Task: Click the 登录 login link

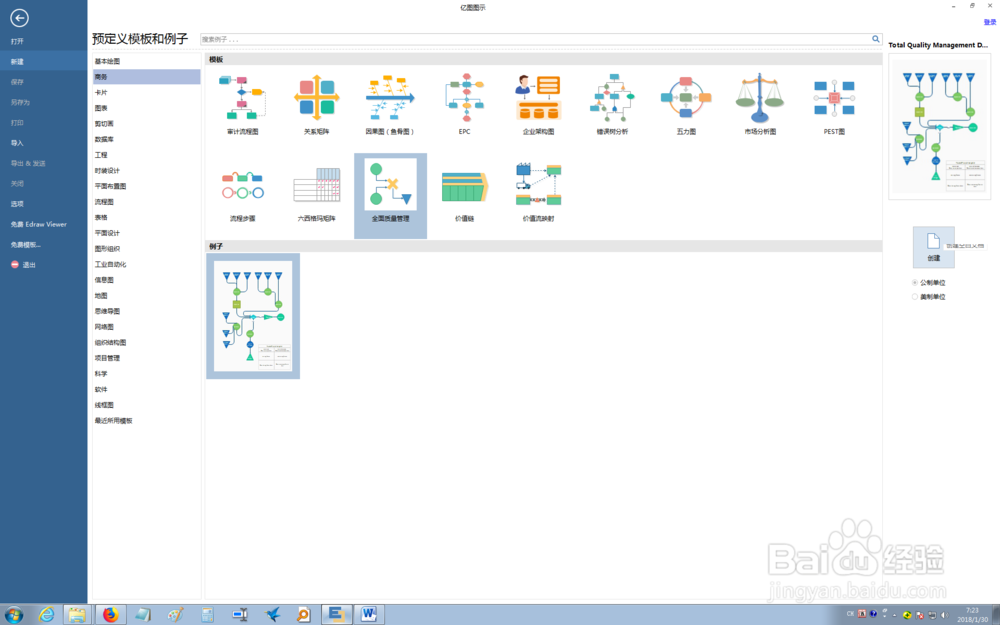Action: [989, 22]
